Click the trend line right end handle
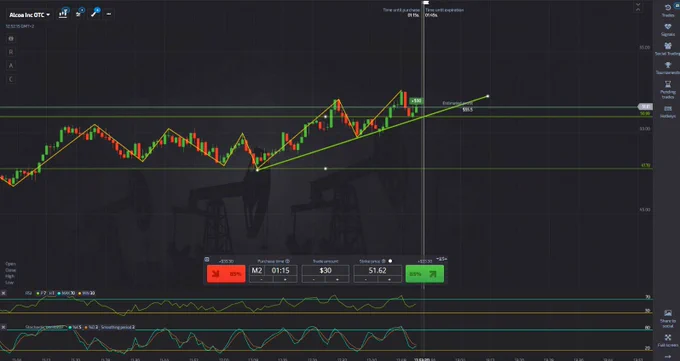 [x=488, y=96]
